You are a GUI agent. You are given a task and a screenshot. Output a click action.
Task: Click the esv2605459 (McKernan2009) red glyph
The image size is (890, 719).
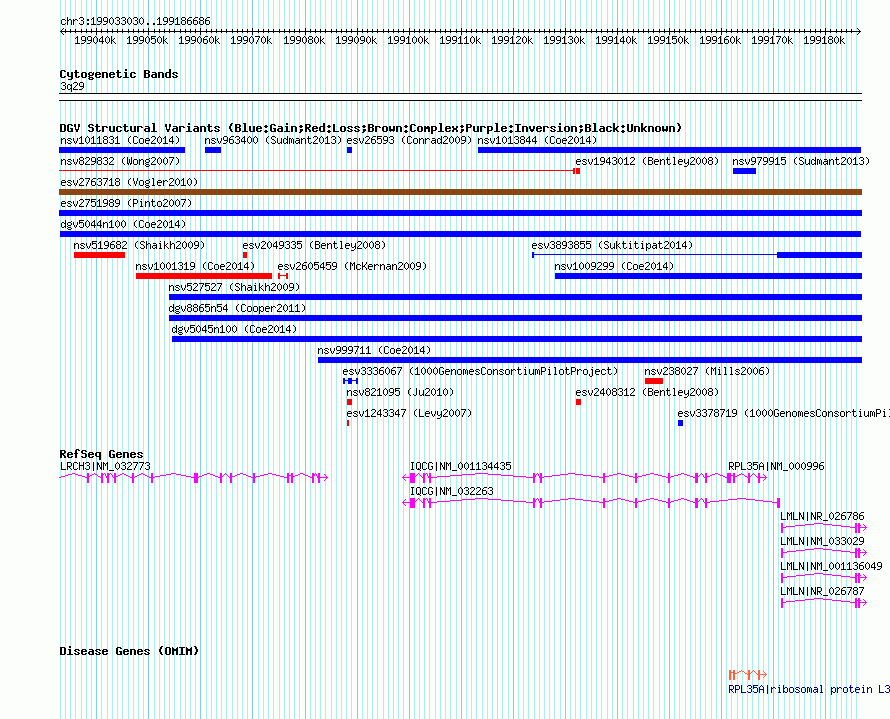283,276
